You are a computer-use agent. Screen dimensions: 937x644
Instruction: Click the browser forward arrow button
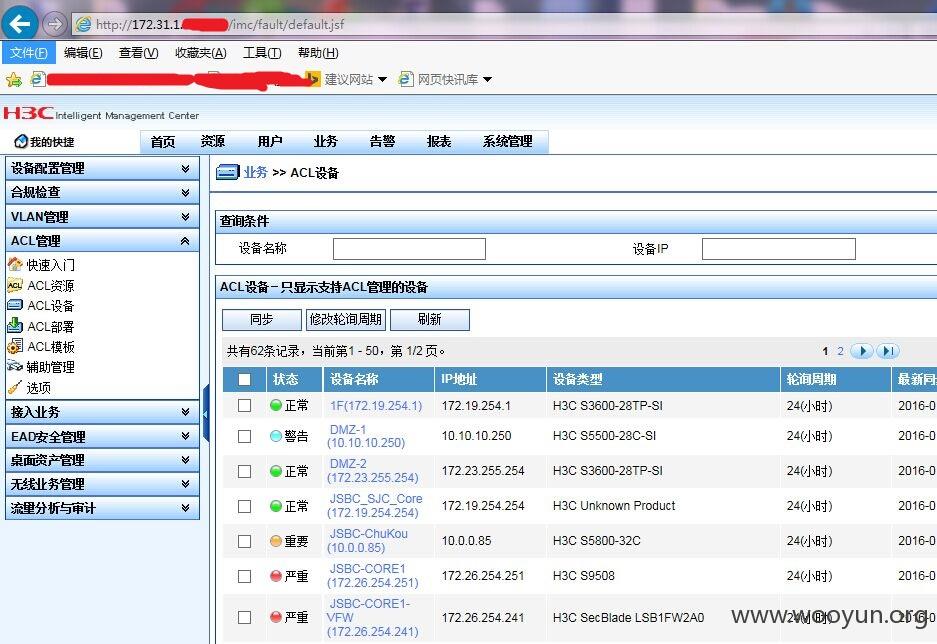(54, 24)
